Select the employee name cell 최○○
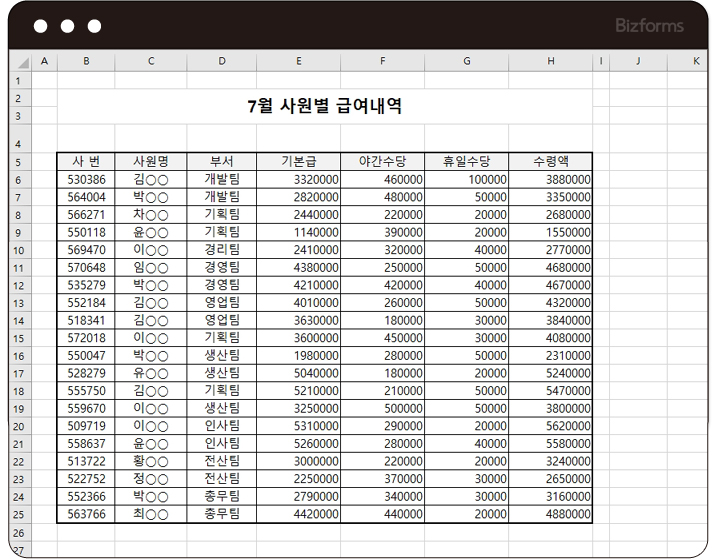Image resolution: width=715 pixels, height=560 pixels. [x=150, y=514]
